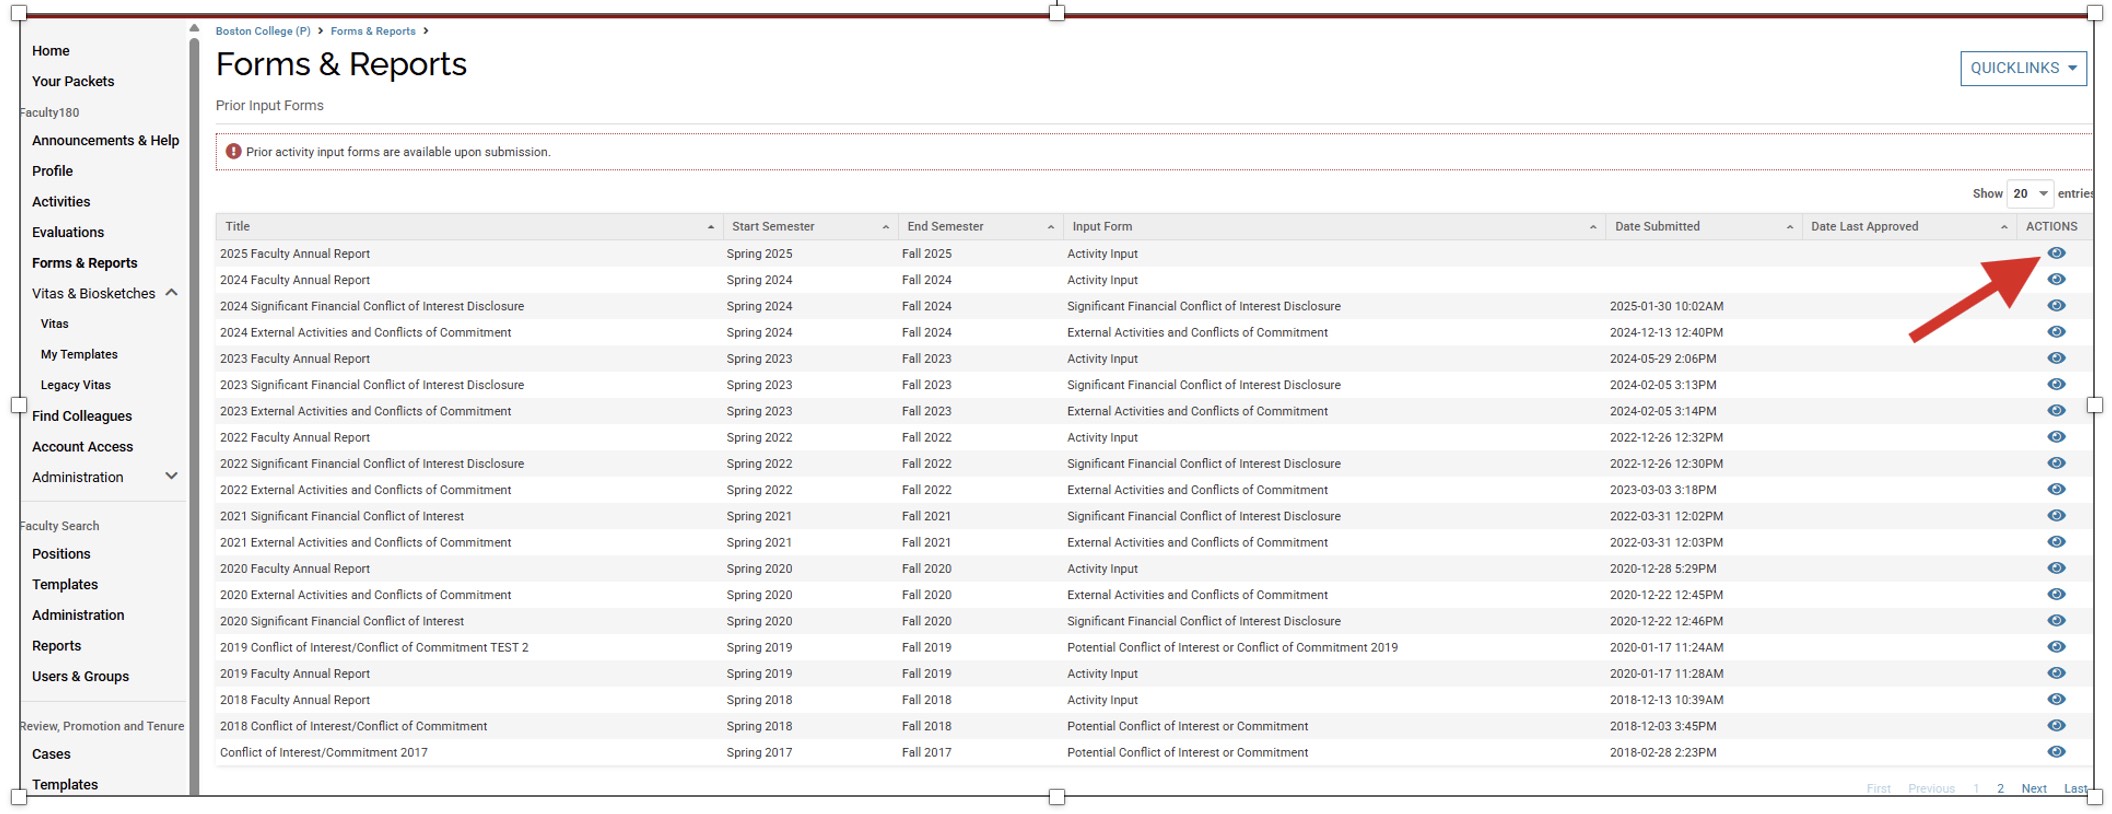View Conflict of Interest/Commitment 2017 form
The image size is (2112, 814).
tap(2056, 751)
